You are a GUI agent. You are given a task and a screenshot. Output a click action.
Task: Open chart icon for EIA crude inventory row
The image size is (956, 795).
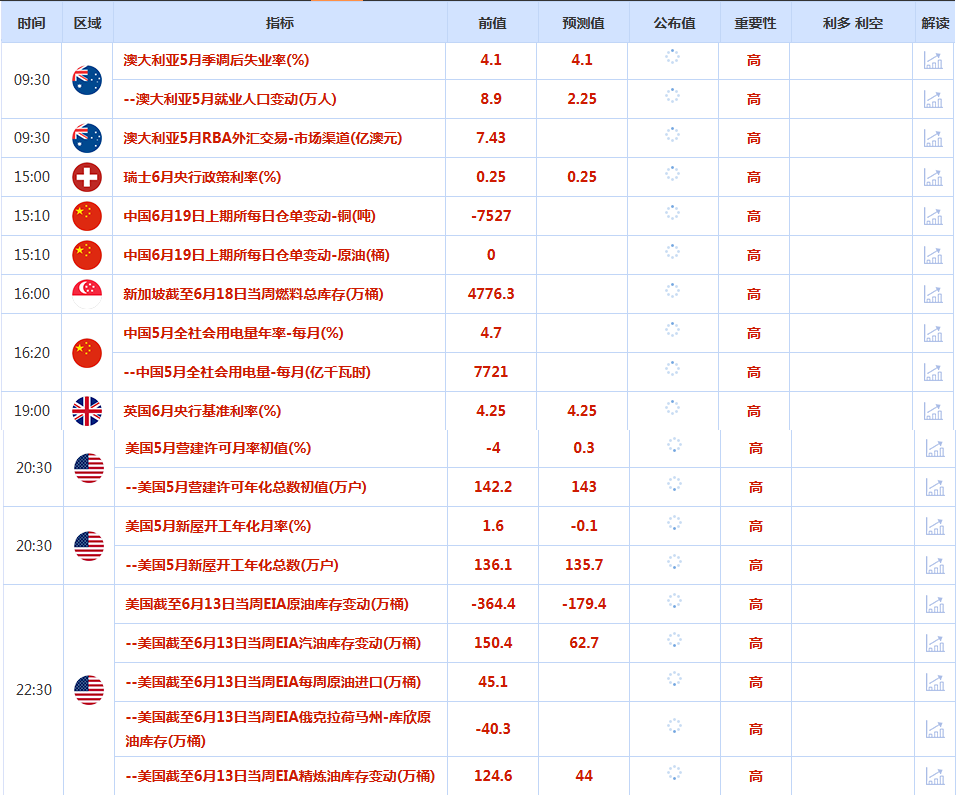pos(935,604)
